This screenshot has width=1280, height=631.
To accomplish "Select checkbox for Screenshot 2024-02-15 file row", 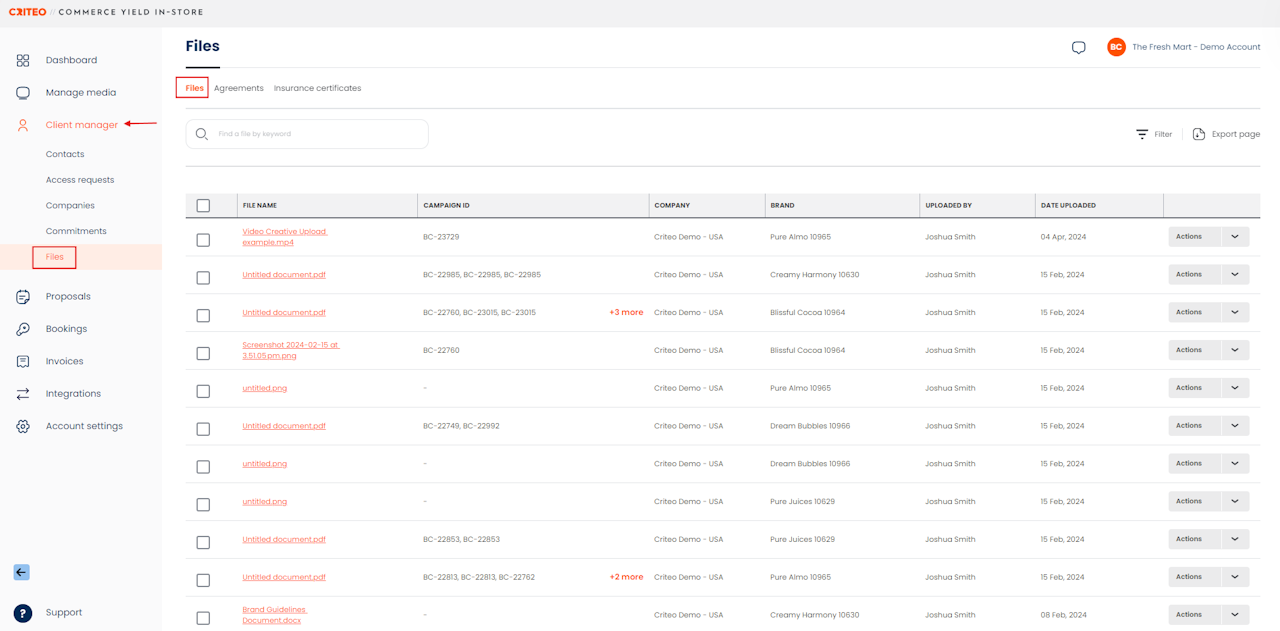I will tap(203, 353).
